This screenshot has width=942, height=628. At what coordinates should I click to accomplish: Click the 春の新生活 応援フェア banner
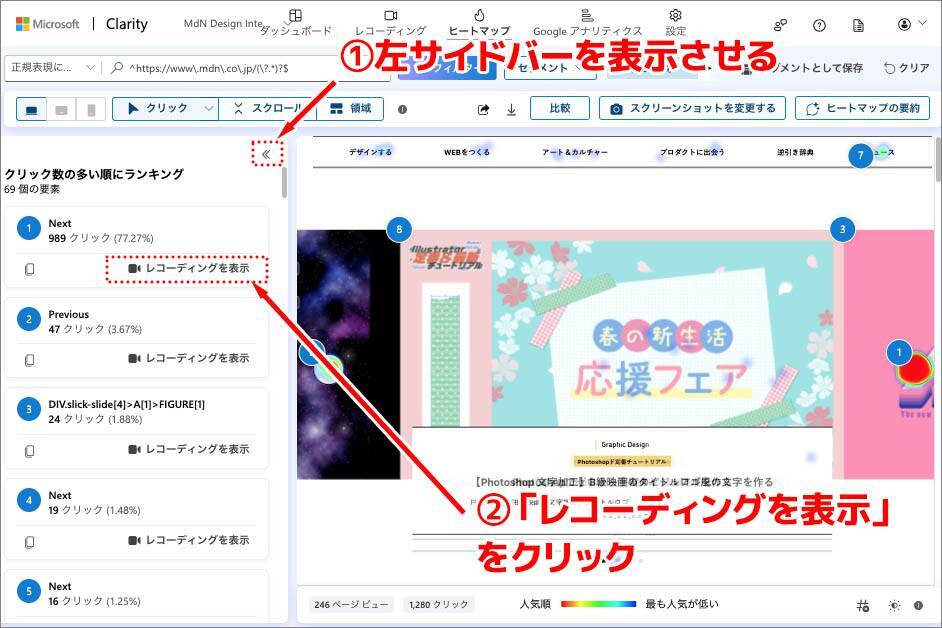tap(662, 334)
